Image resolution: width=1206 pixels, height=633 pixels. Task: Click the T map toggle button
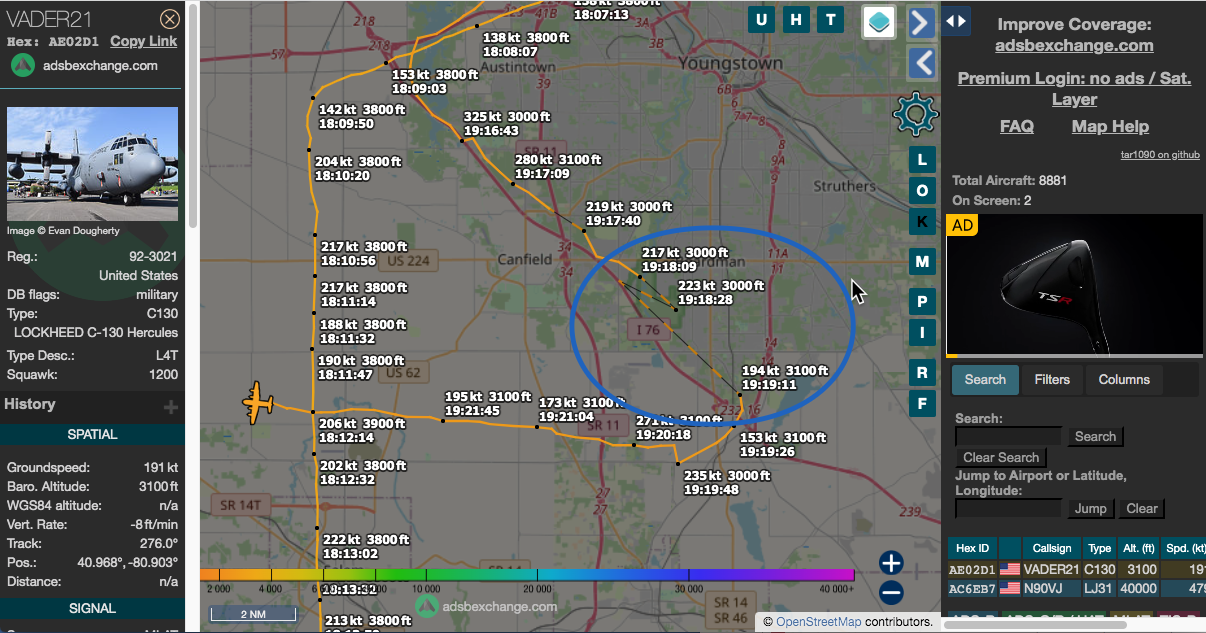click(x=830, y=19)
